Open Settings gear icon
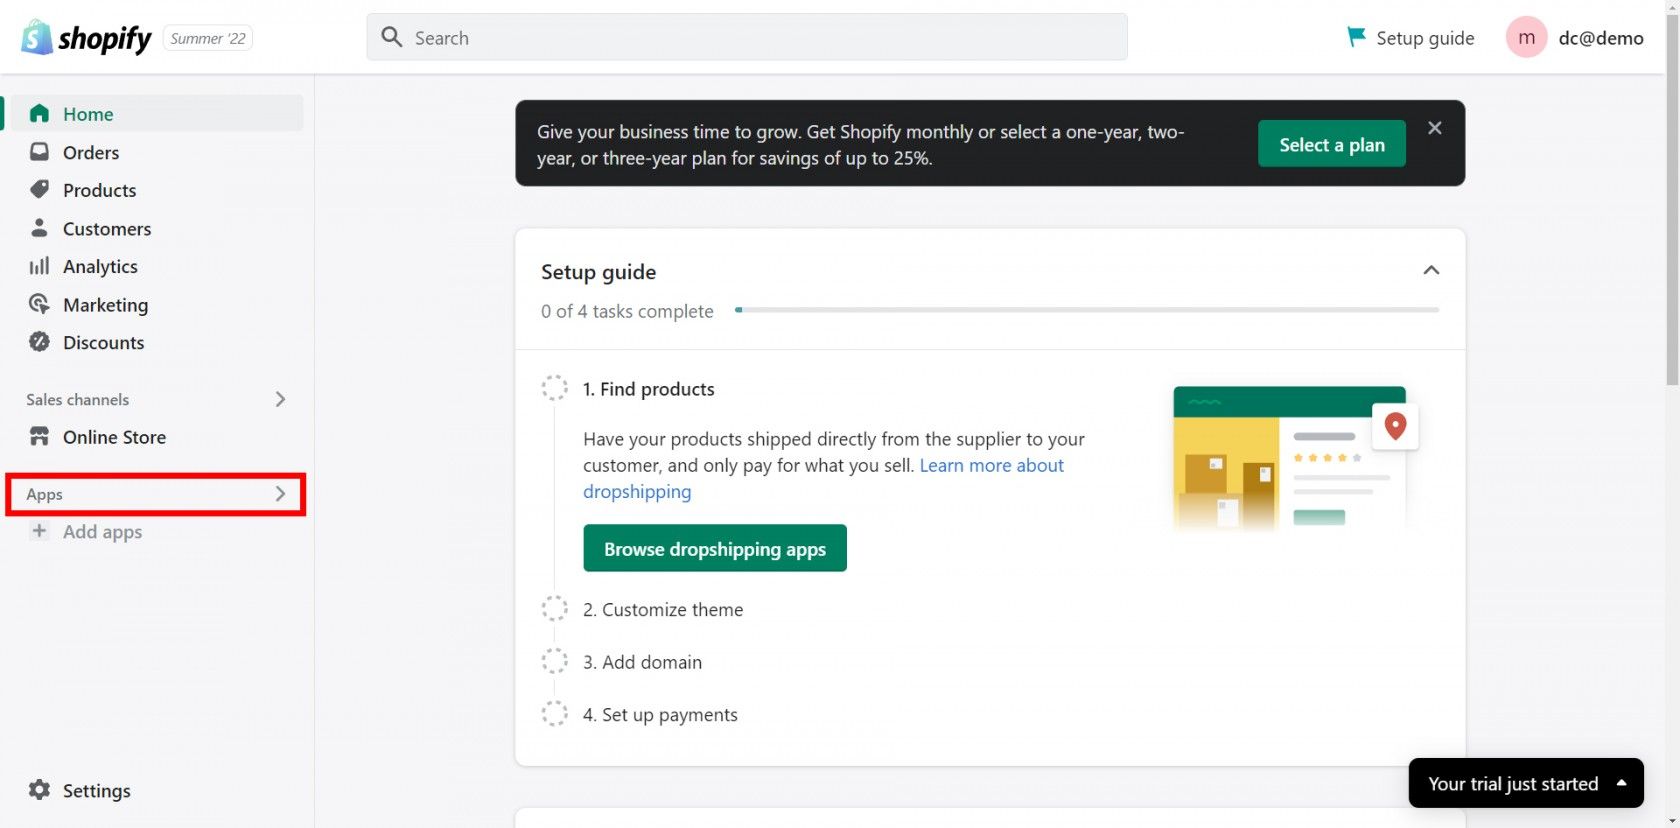The image size is (1680, 828). [x=39, y=790]
